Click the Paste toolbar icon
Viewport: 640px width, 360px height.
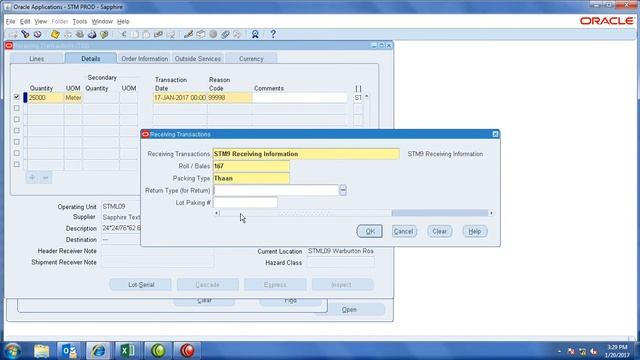[147, 34]
